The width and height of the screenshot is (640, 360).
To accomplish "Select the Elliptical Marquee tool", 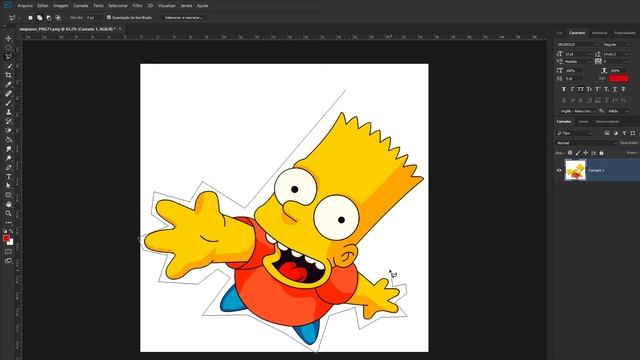I will coord(8,48).
